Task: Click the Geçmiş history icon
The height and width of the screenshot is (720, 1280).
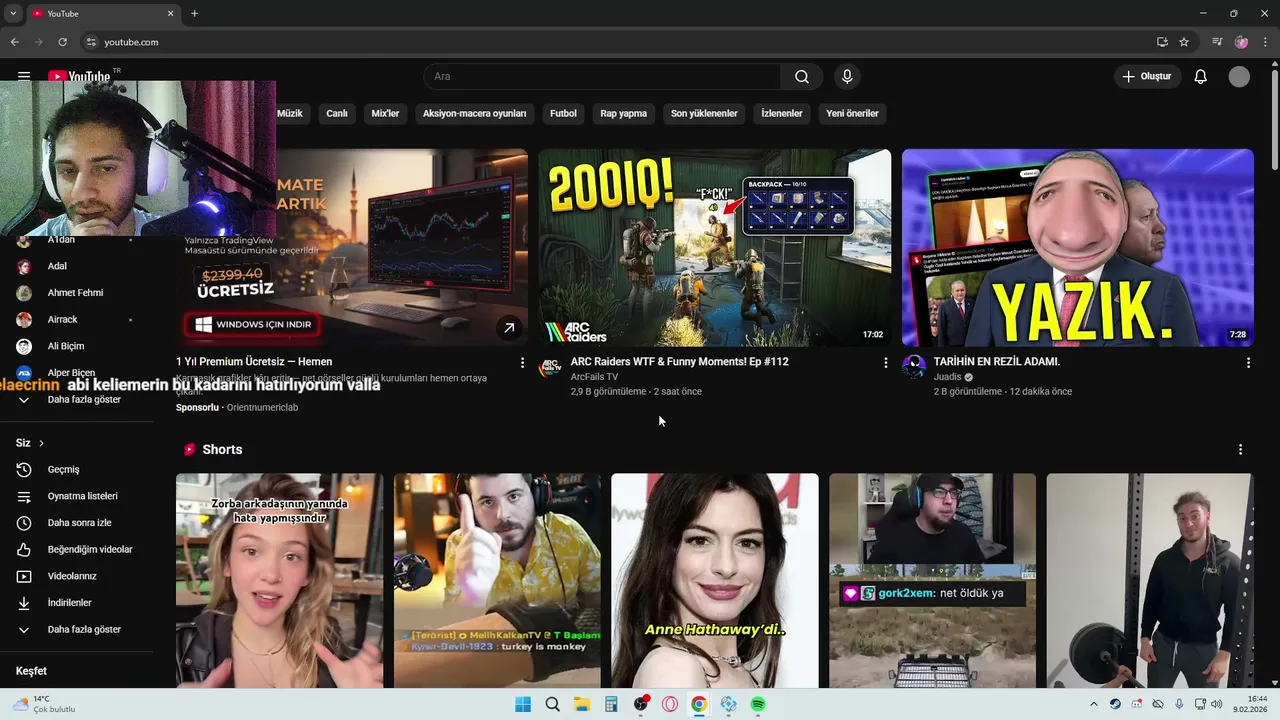Action: (24, 470)
